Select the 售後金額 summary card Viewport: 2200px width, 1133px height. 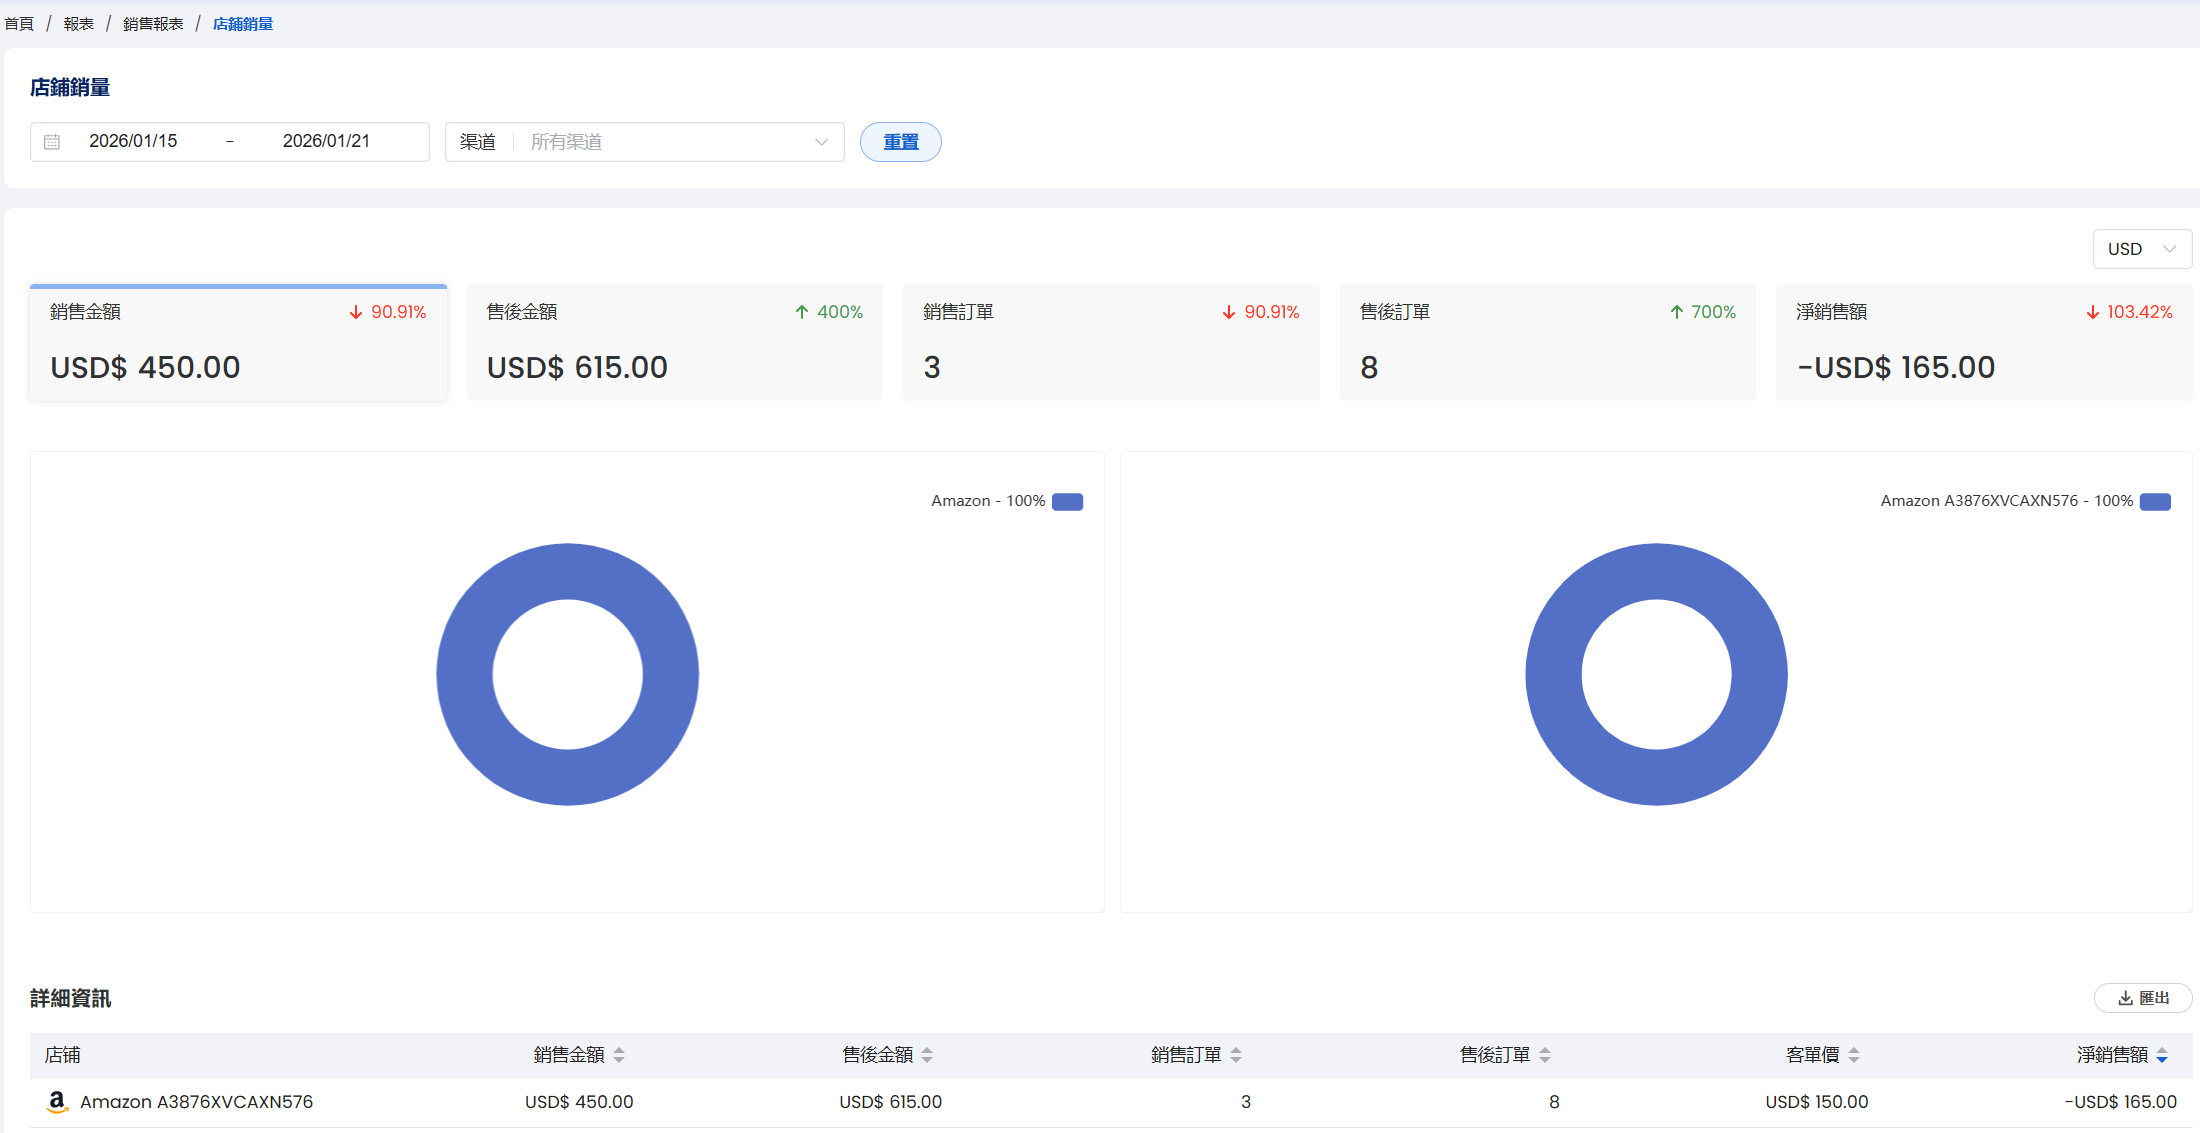(675, 343)
